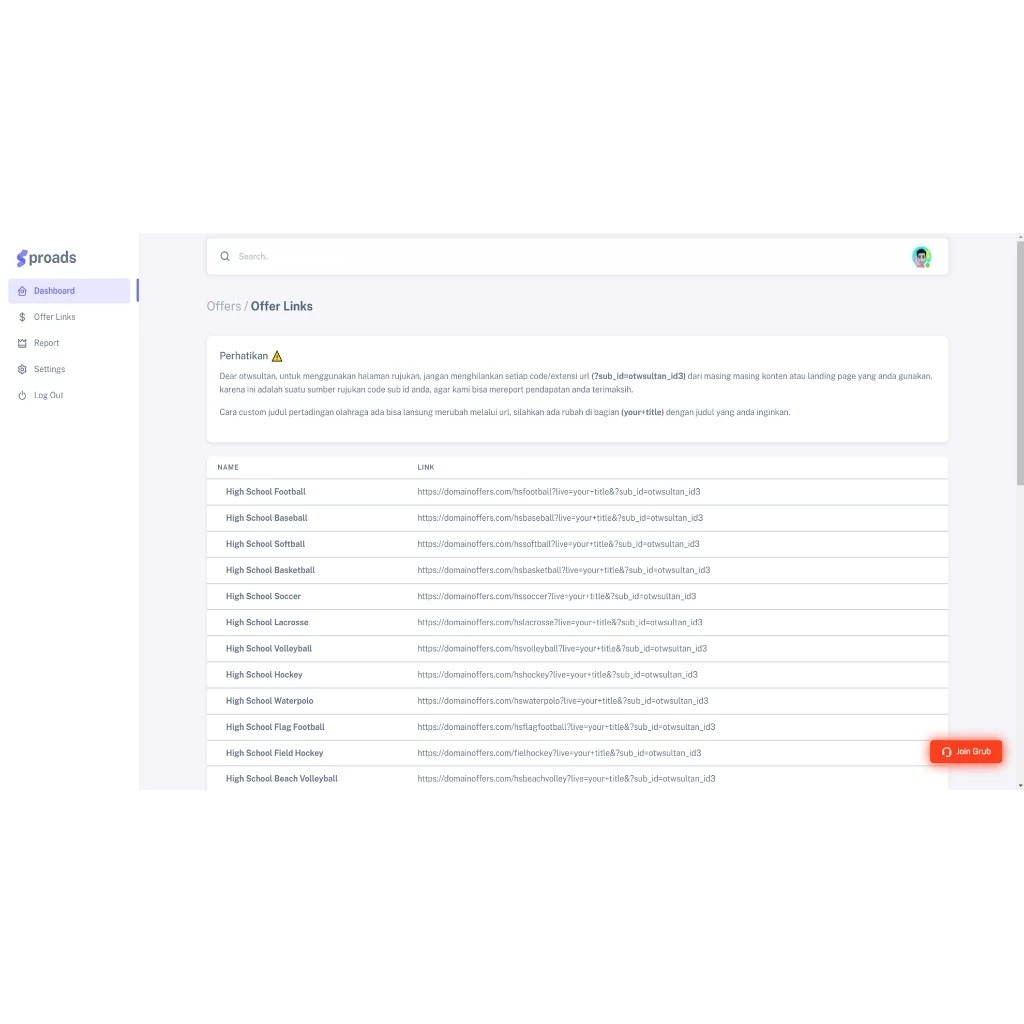Image resolution: width=1024 pixels, height=1024 pixels.
Task: Select the High School Waterpolo offer URL
Action: pyautogui.click(x=563, y=701)
